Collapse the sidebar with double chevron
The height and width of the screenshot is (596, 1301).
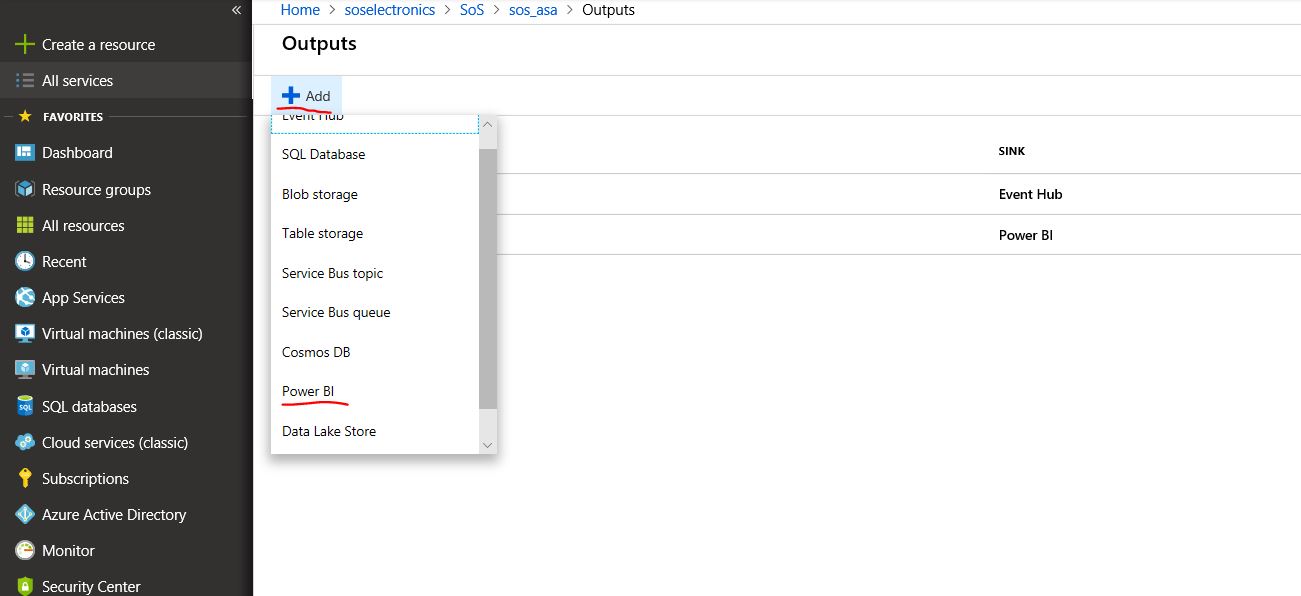pyautogui.click(x=236, y=10)
